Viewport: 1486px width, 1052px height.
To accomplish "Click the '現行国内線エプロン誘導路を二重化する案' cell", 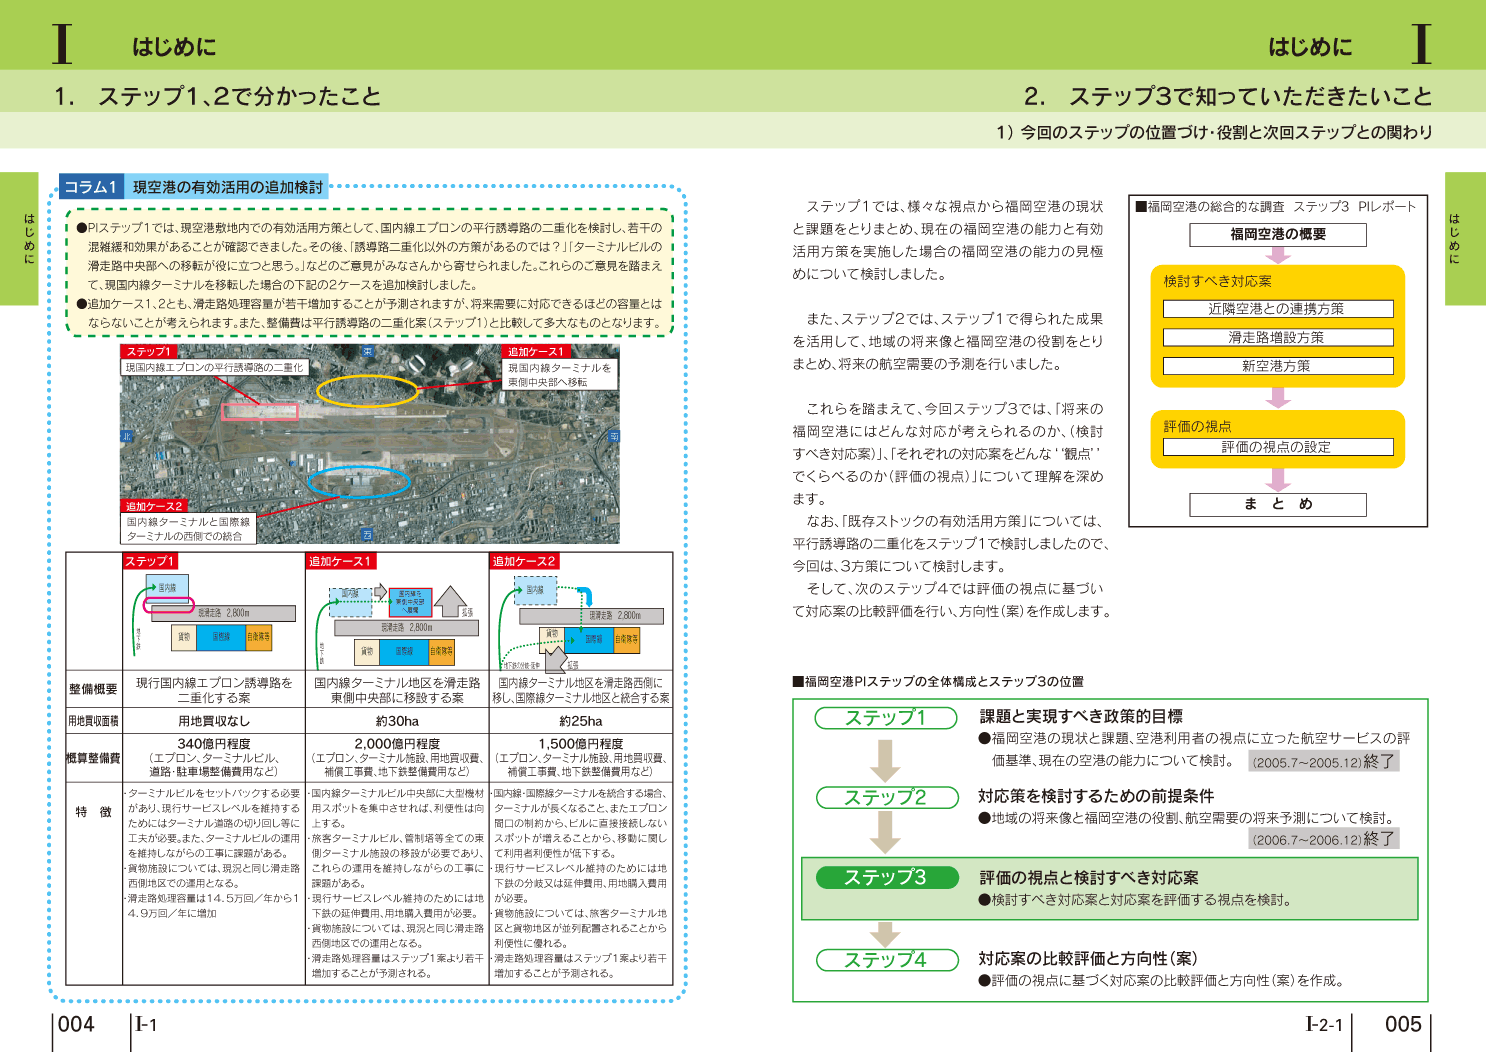I will [214, 690].
